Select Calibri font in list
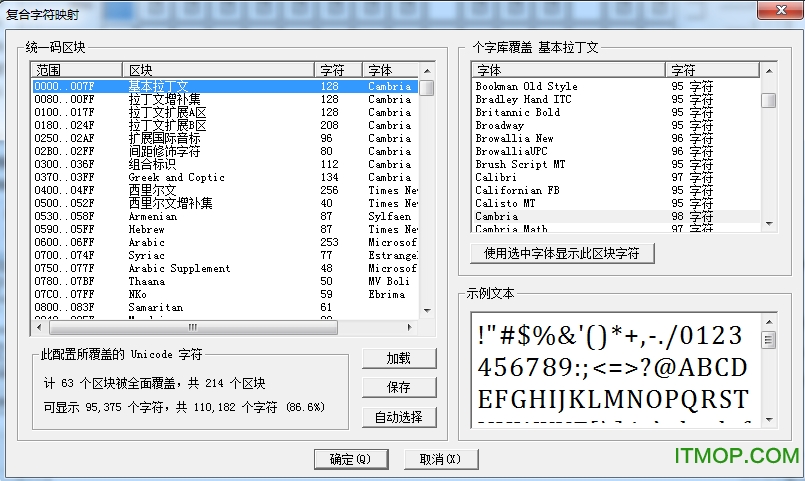805x481 pixels. pos(616,177)
